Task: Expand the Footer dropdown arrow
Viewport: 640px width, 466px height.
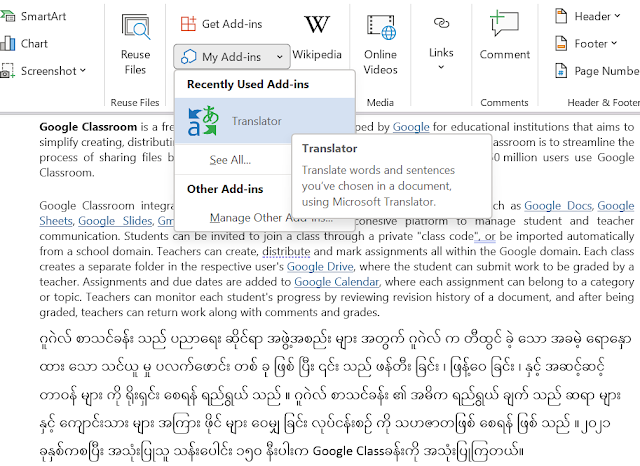Action: (x=614, y=43)
